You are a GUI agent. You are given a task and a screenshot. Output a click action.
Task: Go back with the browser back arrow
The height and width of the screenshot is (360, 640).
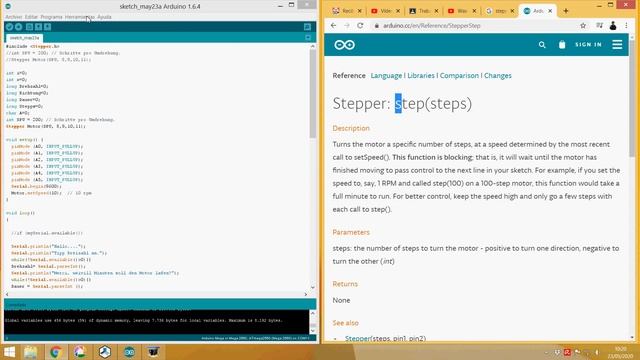click(333, 25)
